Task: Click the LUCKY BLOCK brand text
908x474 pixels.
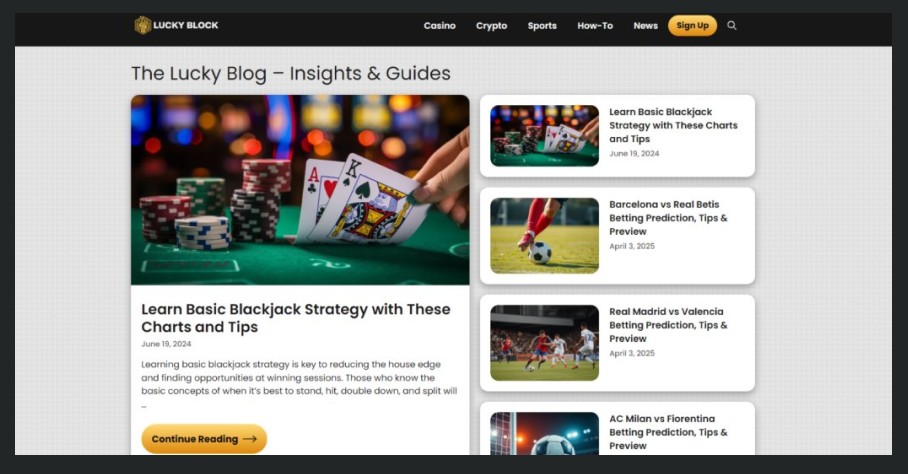Action: pyautogui.click(x=186, y=25)
